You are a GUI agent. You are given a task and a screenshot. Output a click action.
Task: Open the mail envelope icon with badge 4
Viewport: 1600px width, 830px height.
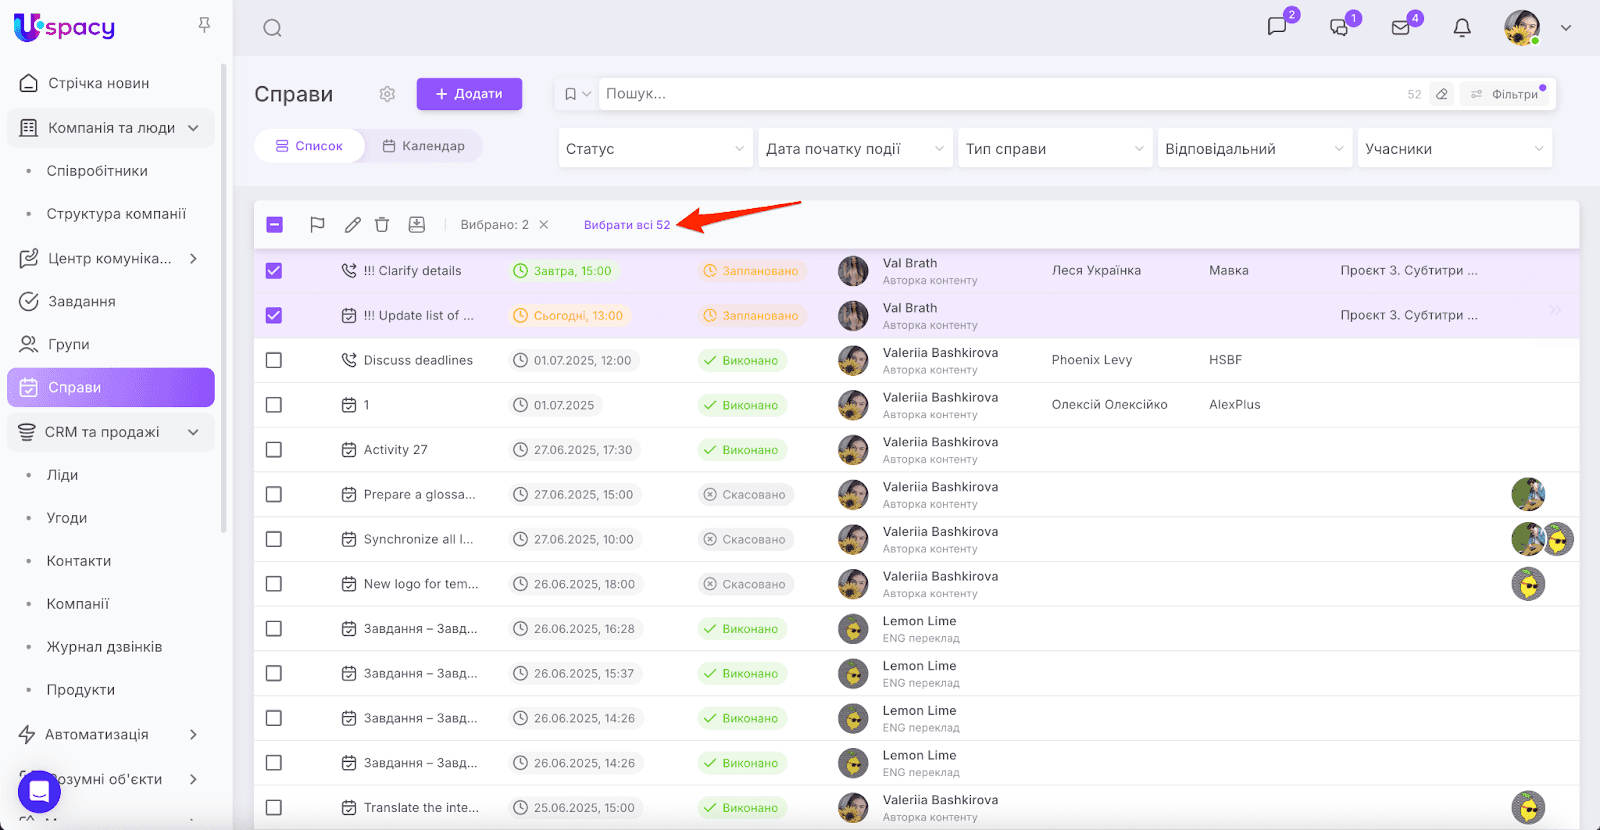(x=1401, y=28)
